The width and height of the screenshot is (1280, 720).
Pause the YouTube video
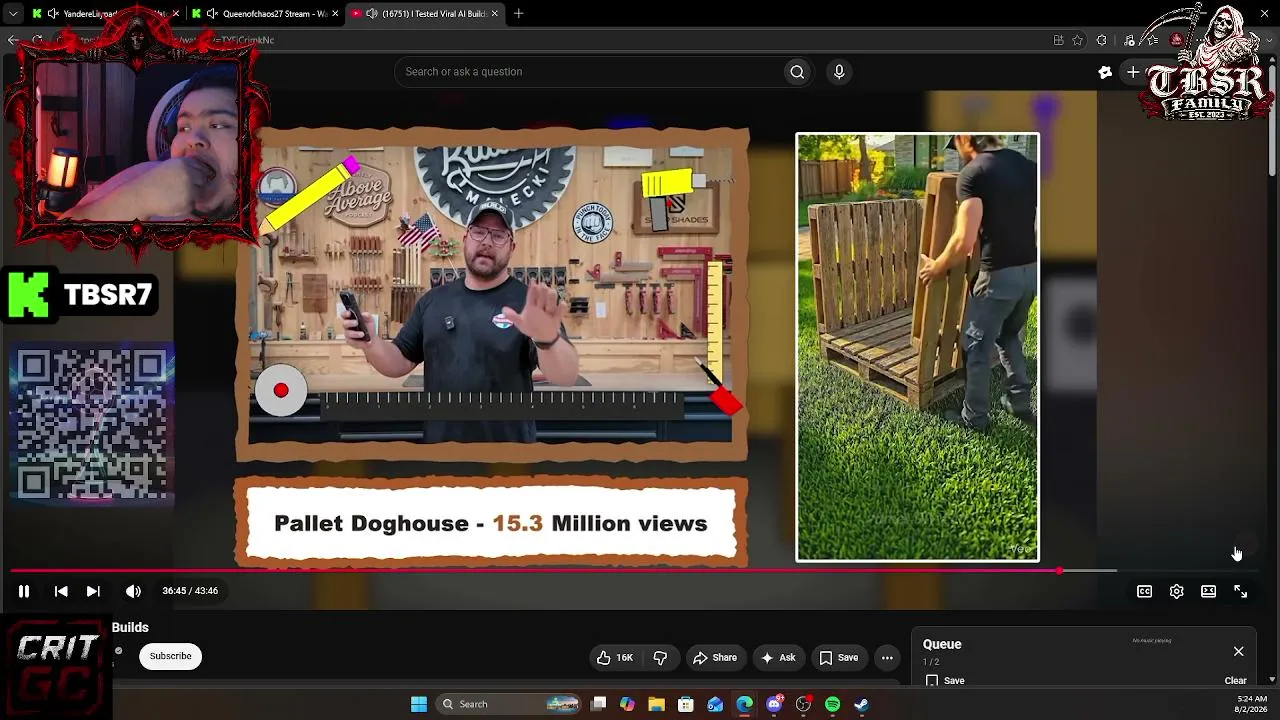click(24, 591)
